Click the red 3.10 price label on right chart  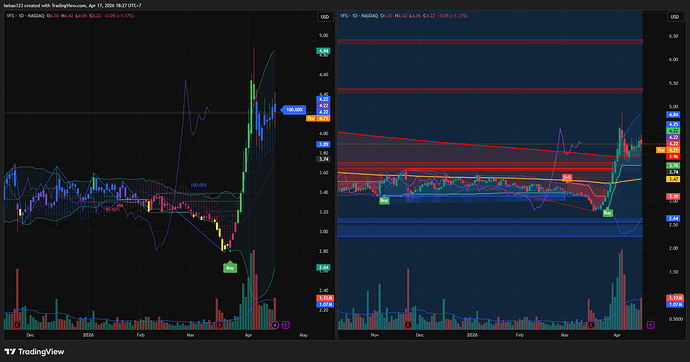click(674, 196)
